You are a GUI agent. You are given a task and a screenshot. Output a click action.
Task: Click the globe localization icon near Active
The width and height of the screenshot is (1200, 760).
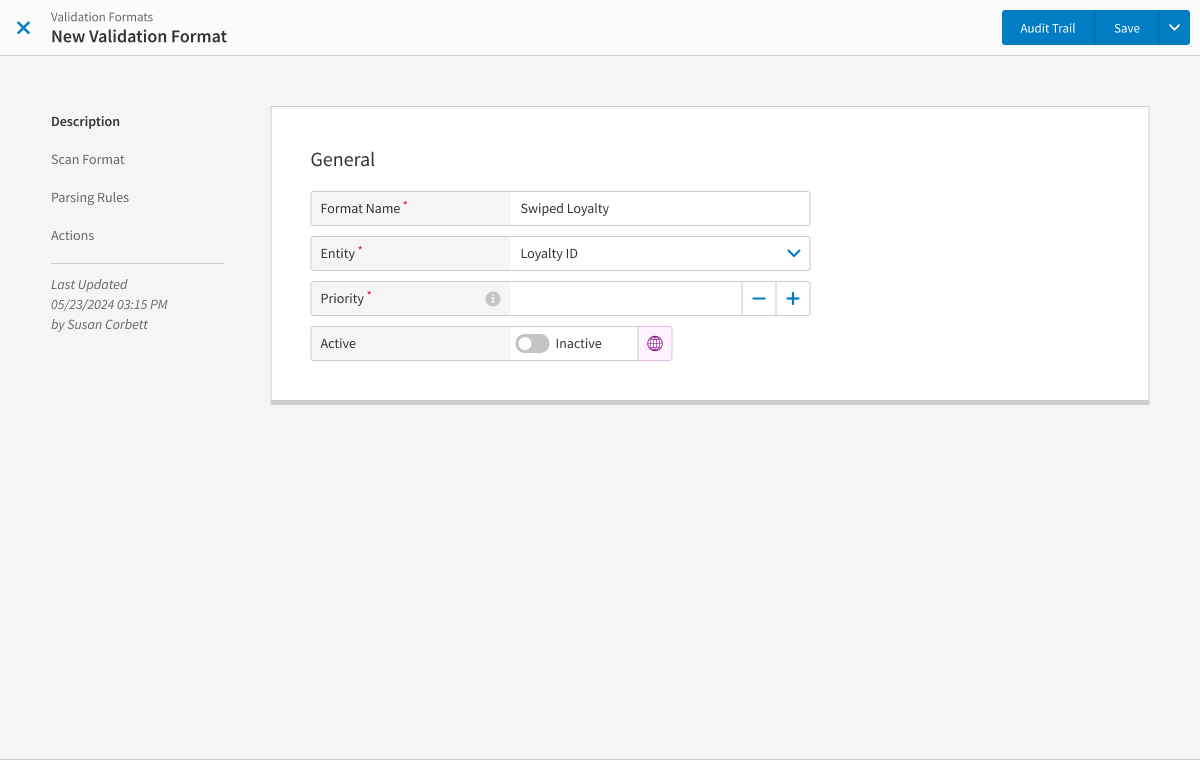coord(655,343)
